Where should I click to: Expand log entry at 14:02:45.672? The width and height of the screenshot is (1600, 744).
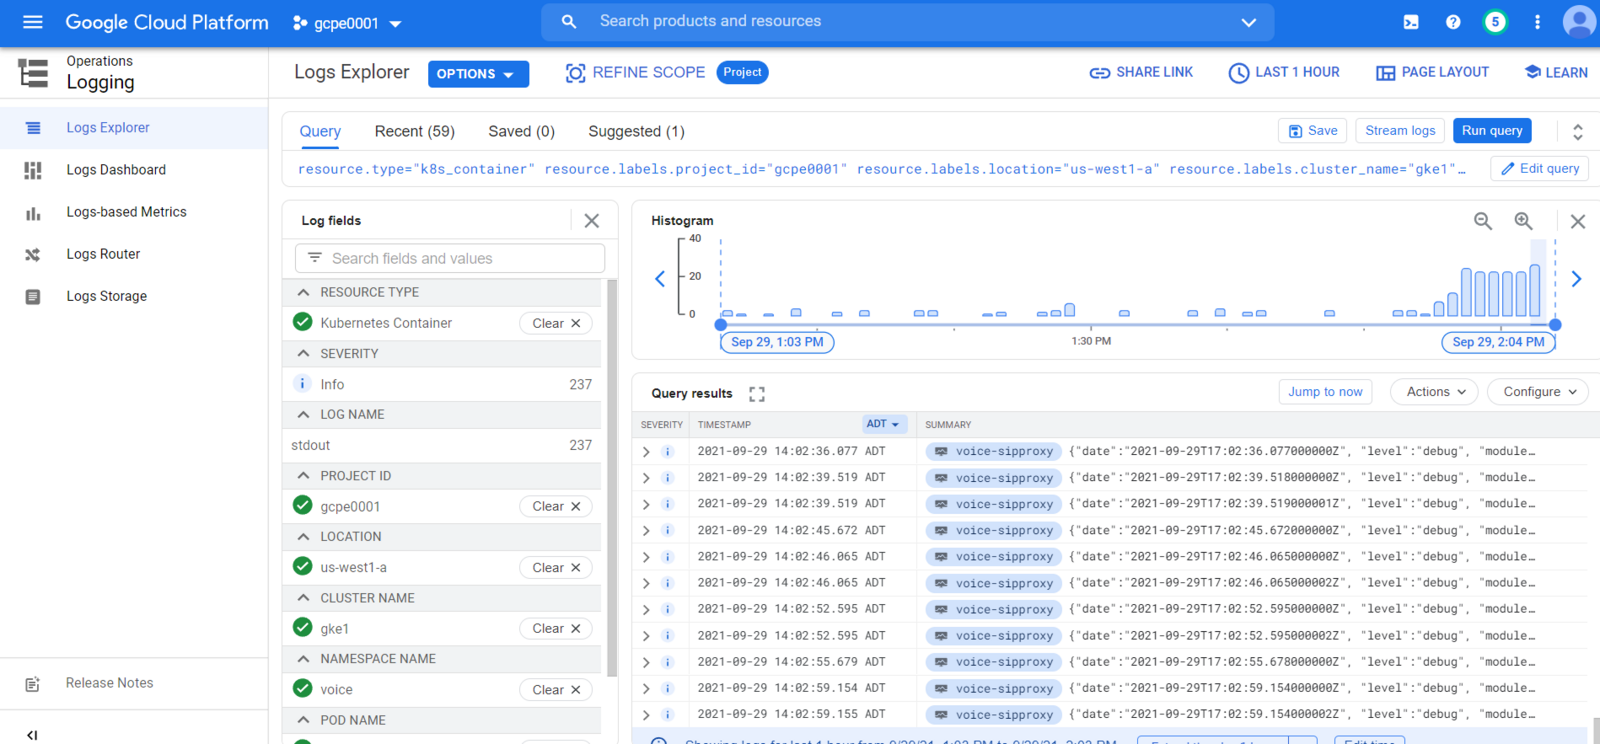click(646, 531)
